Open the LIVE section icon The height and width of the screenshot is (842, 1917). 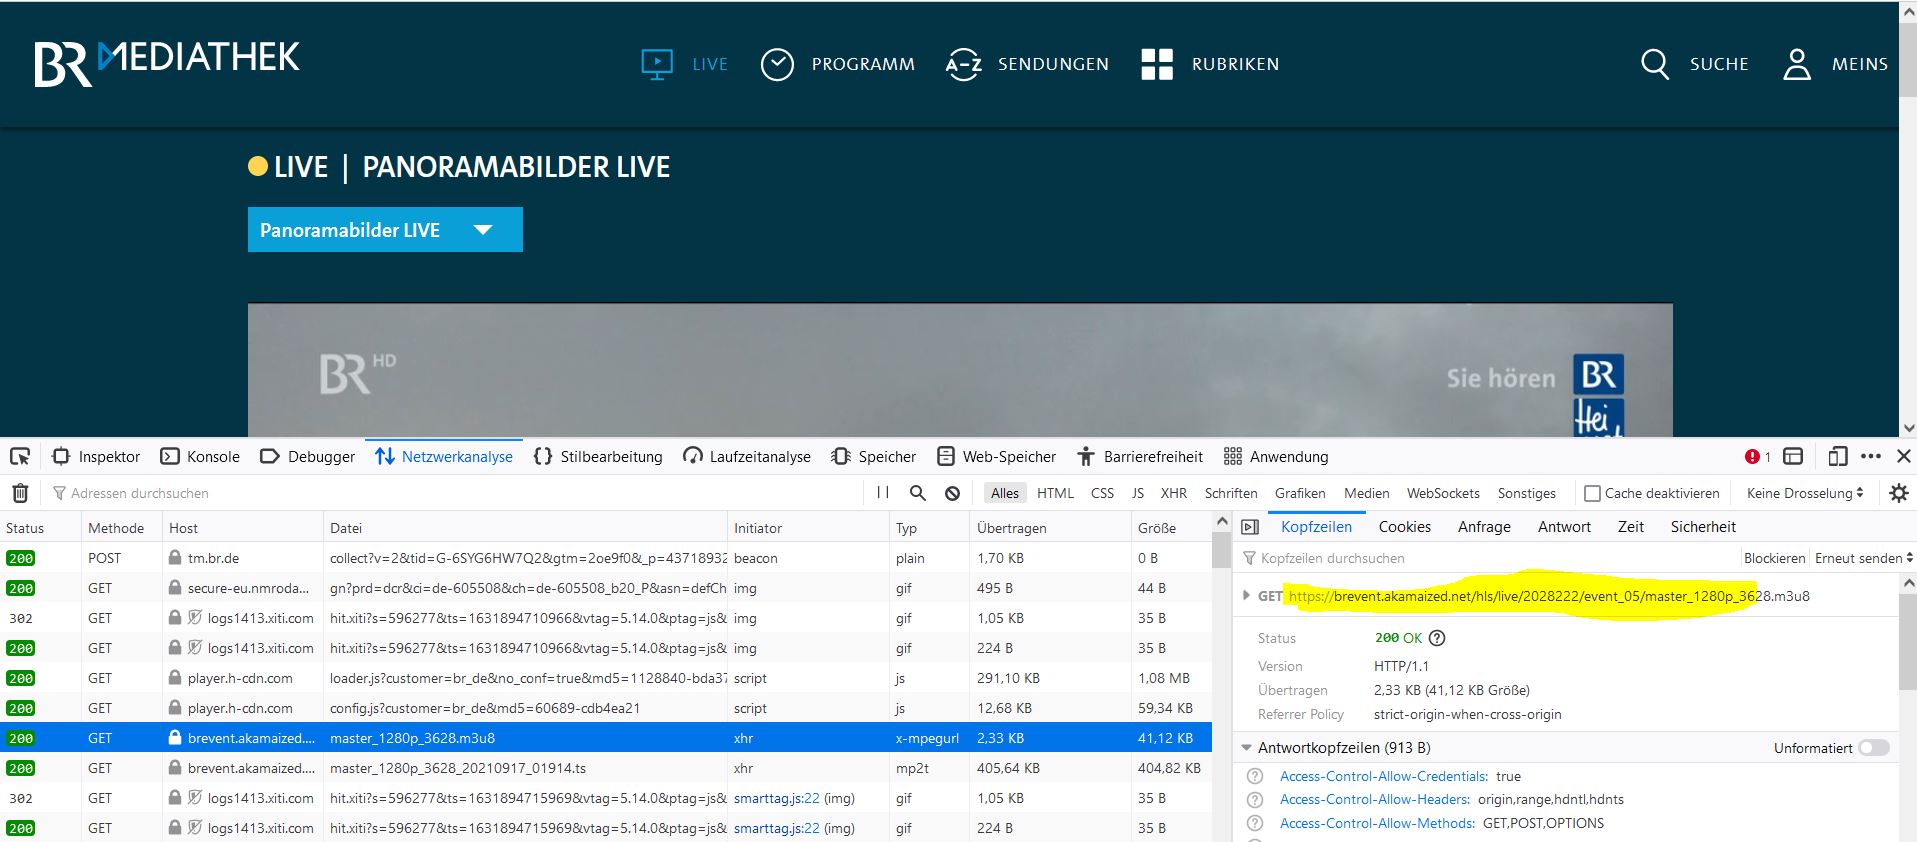click(x=657, y=64)
